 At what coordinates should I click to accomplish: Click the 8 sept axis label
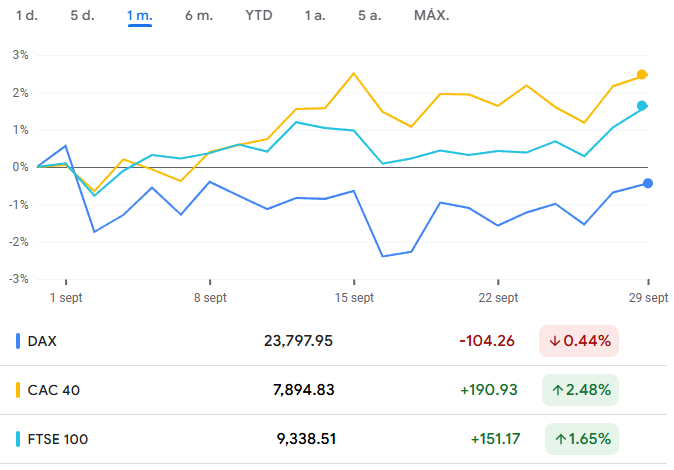(x=210, y=298)
